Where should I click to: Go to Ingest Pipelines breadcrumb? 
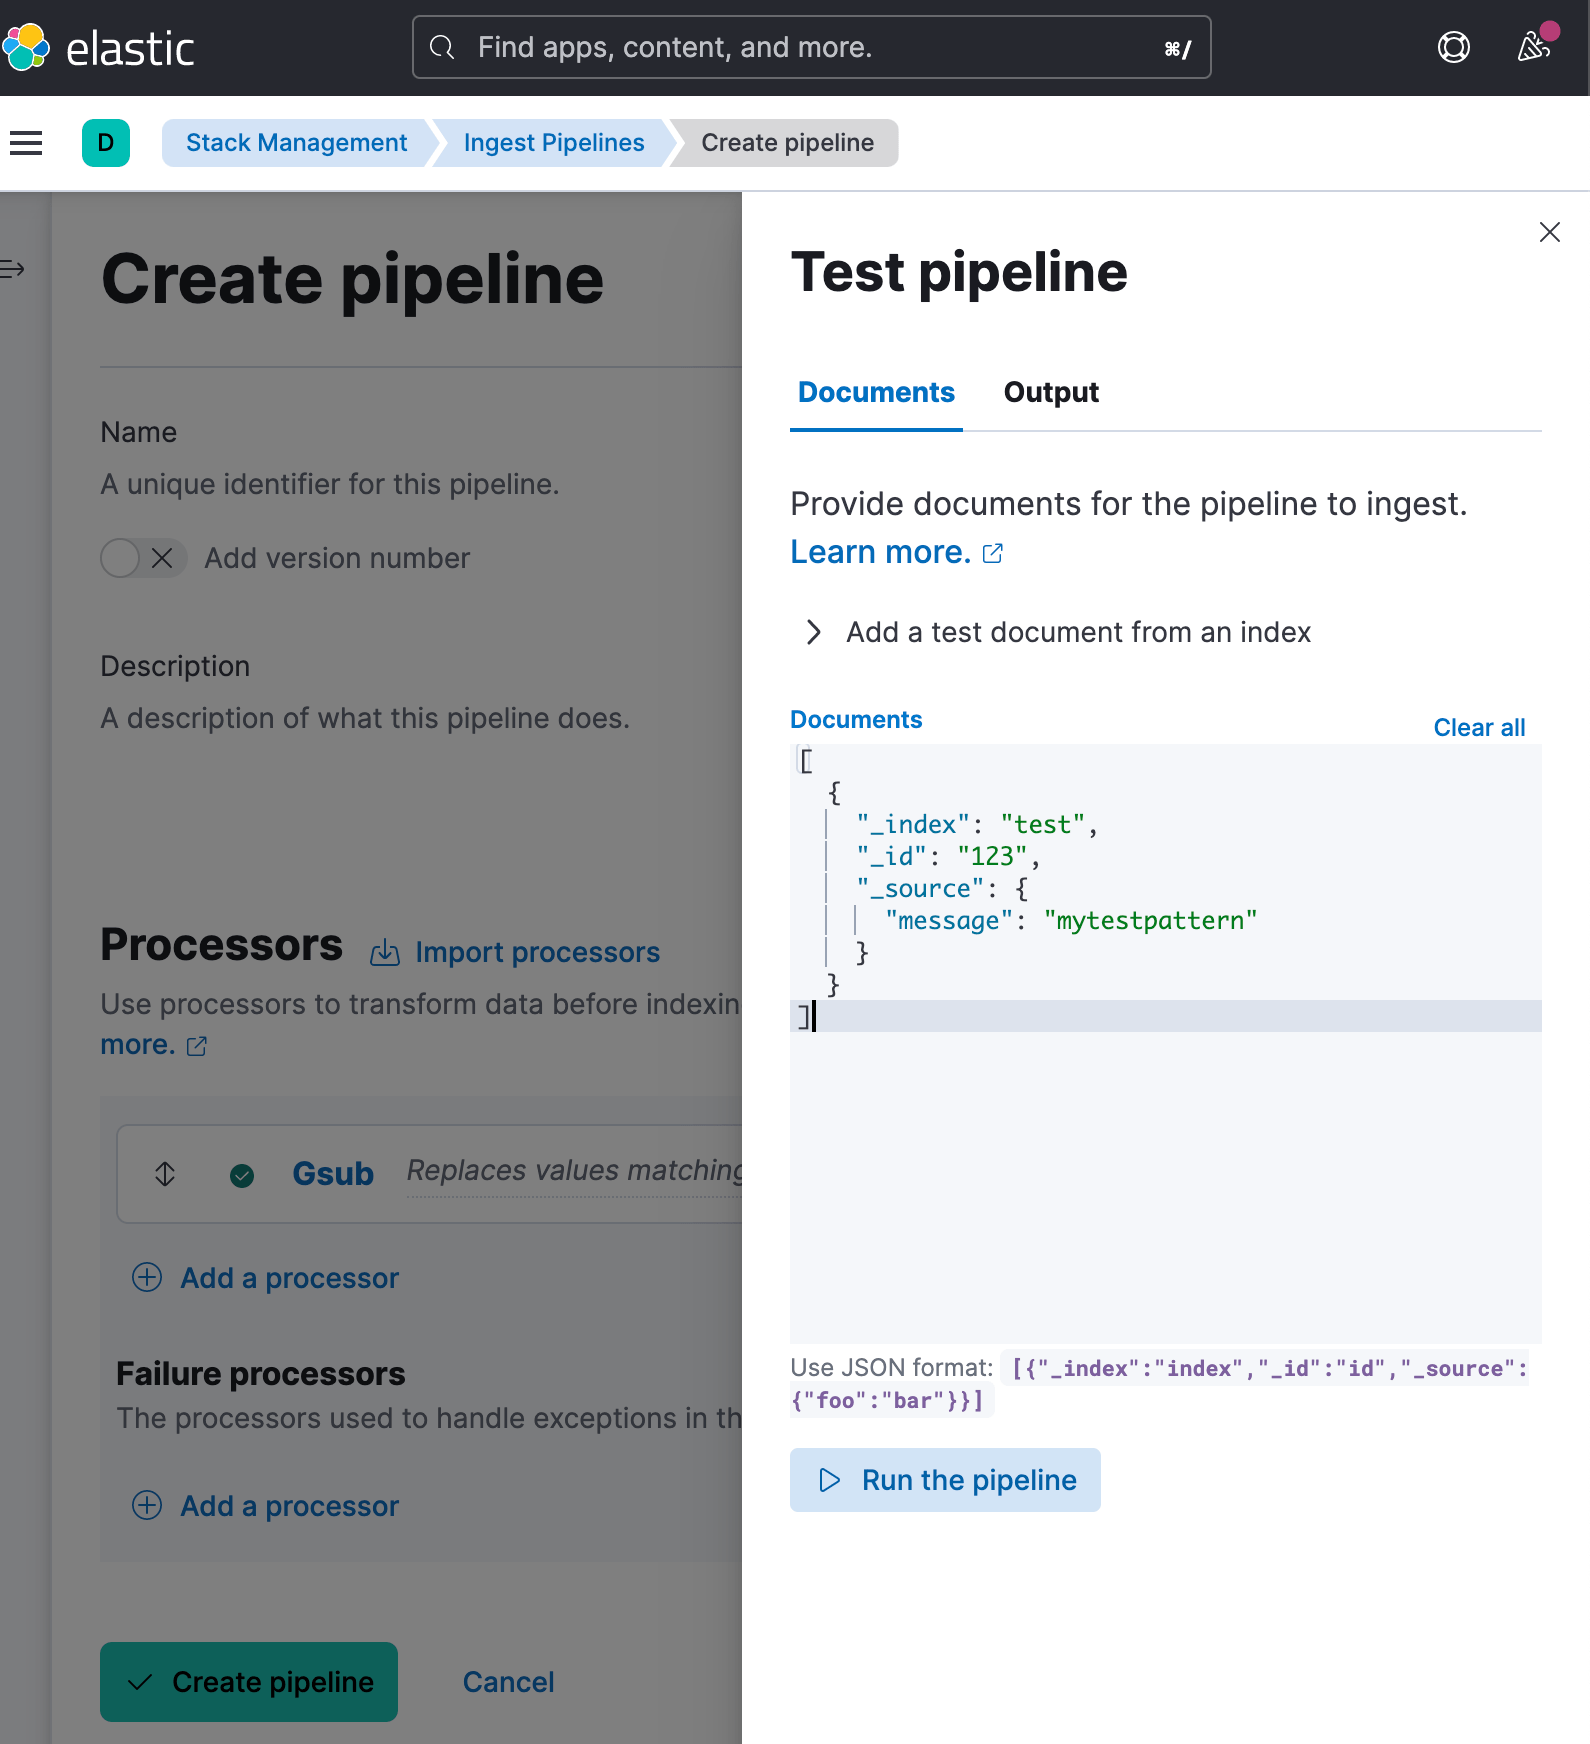(x=554, y=143)
